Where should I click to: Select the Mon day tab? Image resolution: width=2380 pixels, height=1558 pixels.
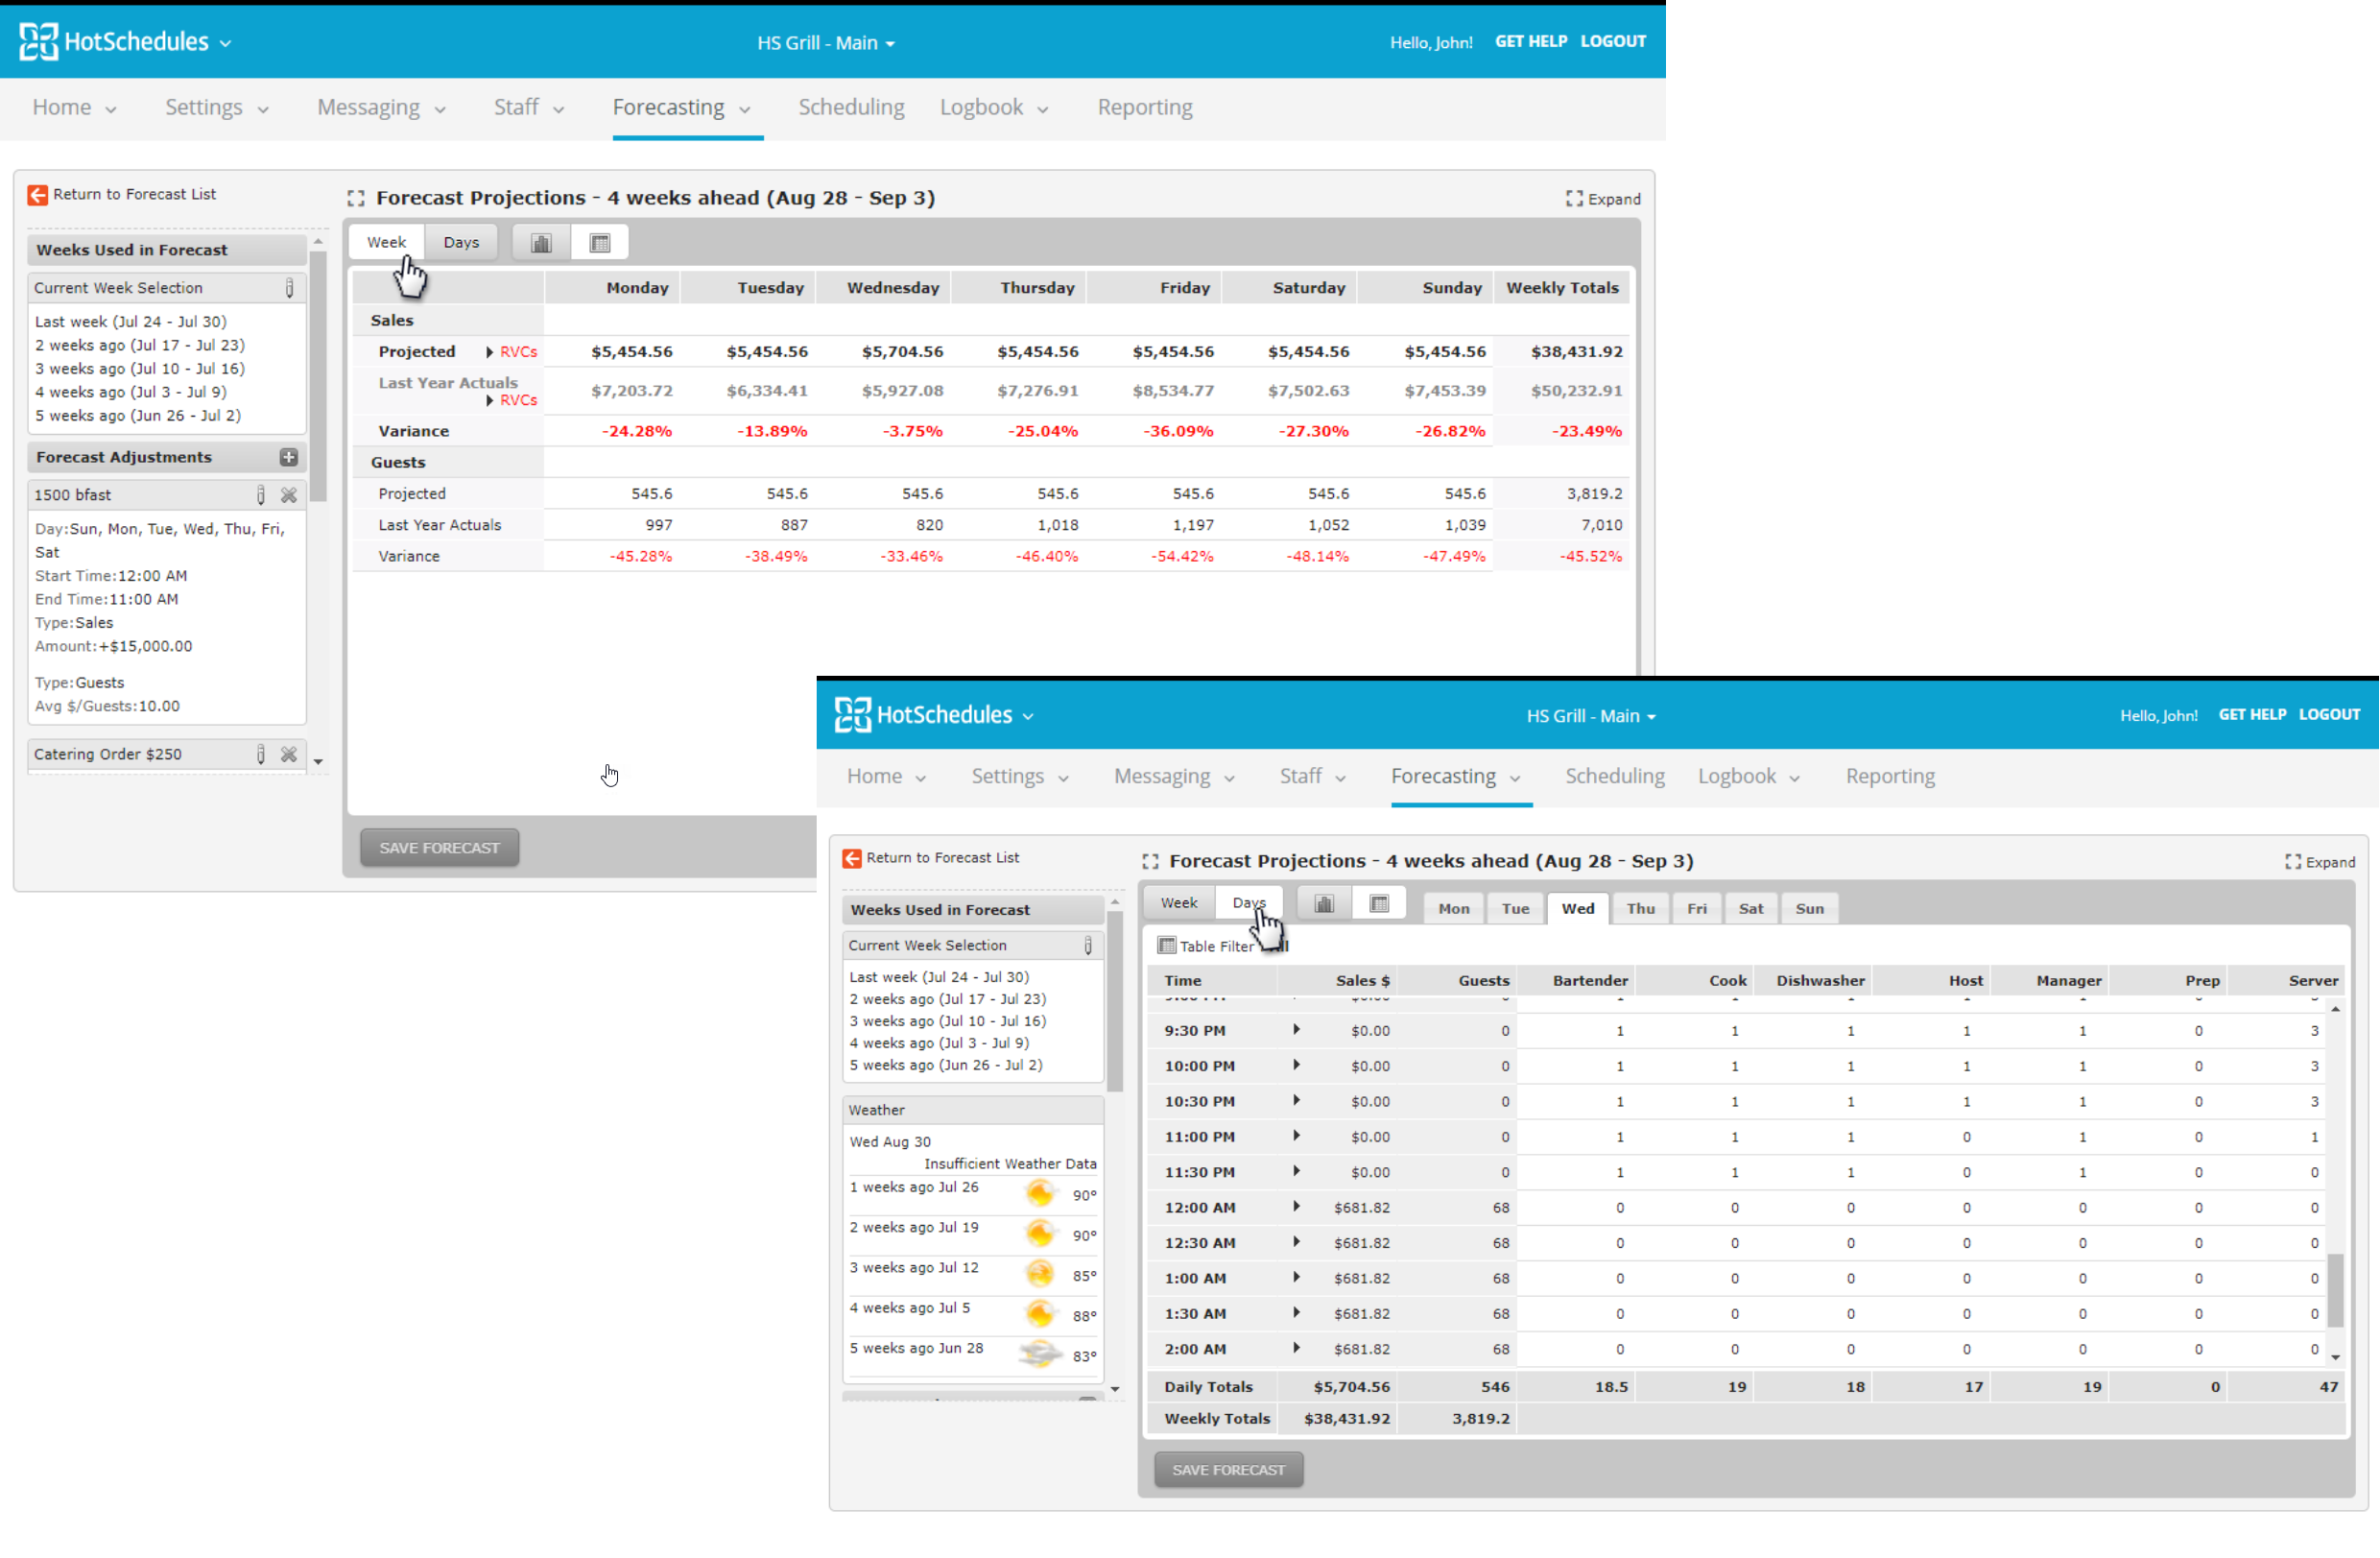point(1453,909)
